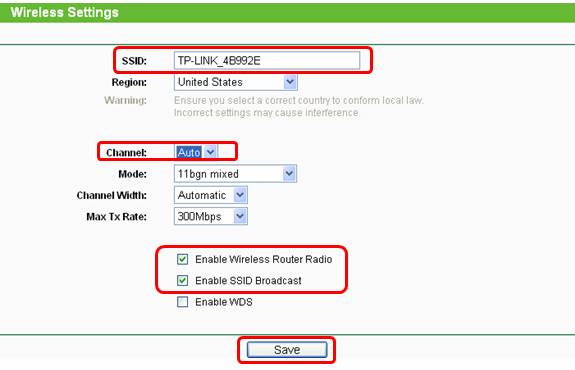Uncheck Enable Wireless Router Radio checkbox
Image resolution: width=575 pixels, height=370 pixels.
(x=182, y=259)
